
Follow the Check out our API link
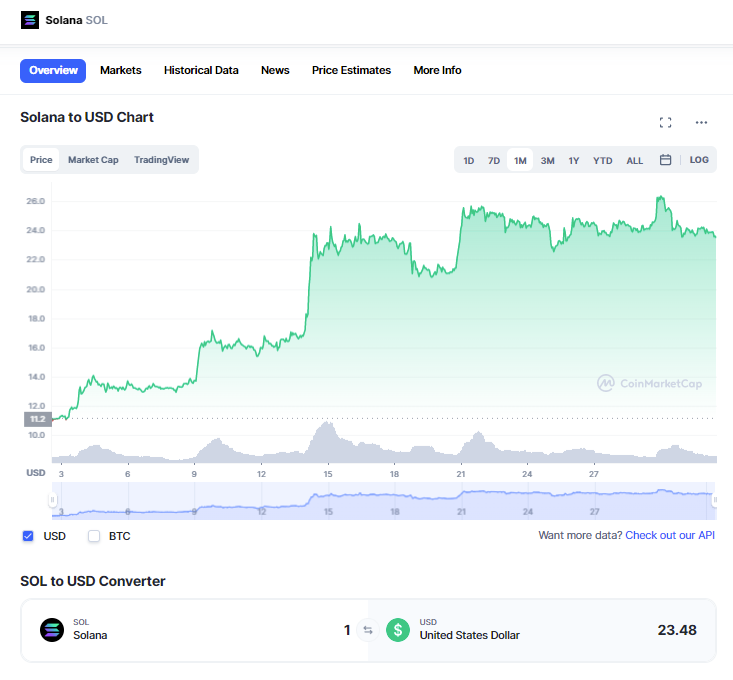(670, 536)
